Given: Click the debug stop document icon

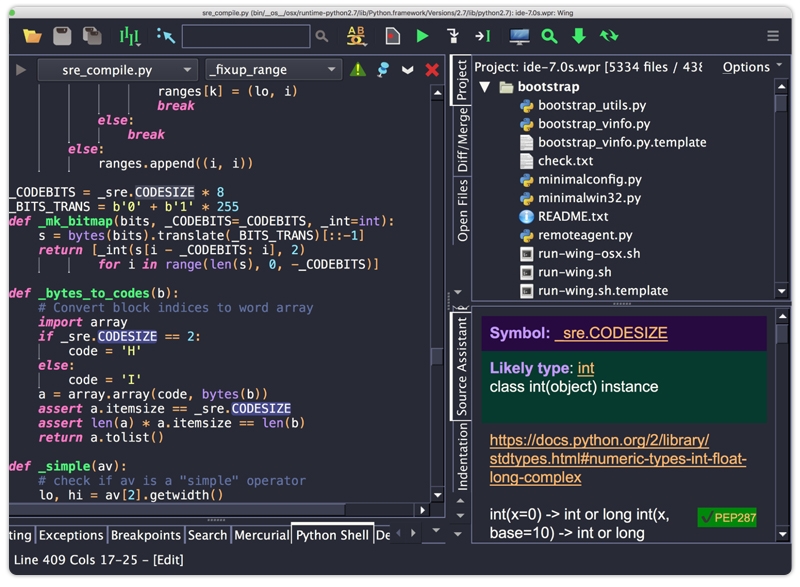Looking at the screenshot, I should click(393, 36).
